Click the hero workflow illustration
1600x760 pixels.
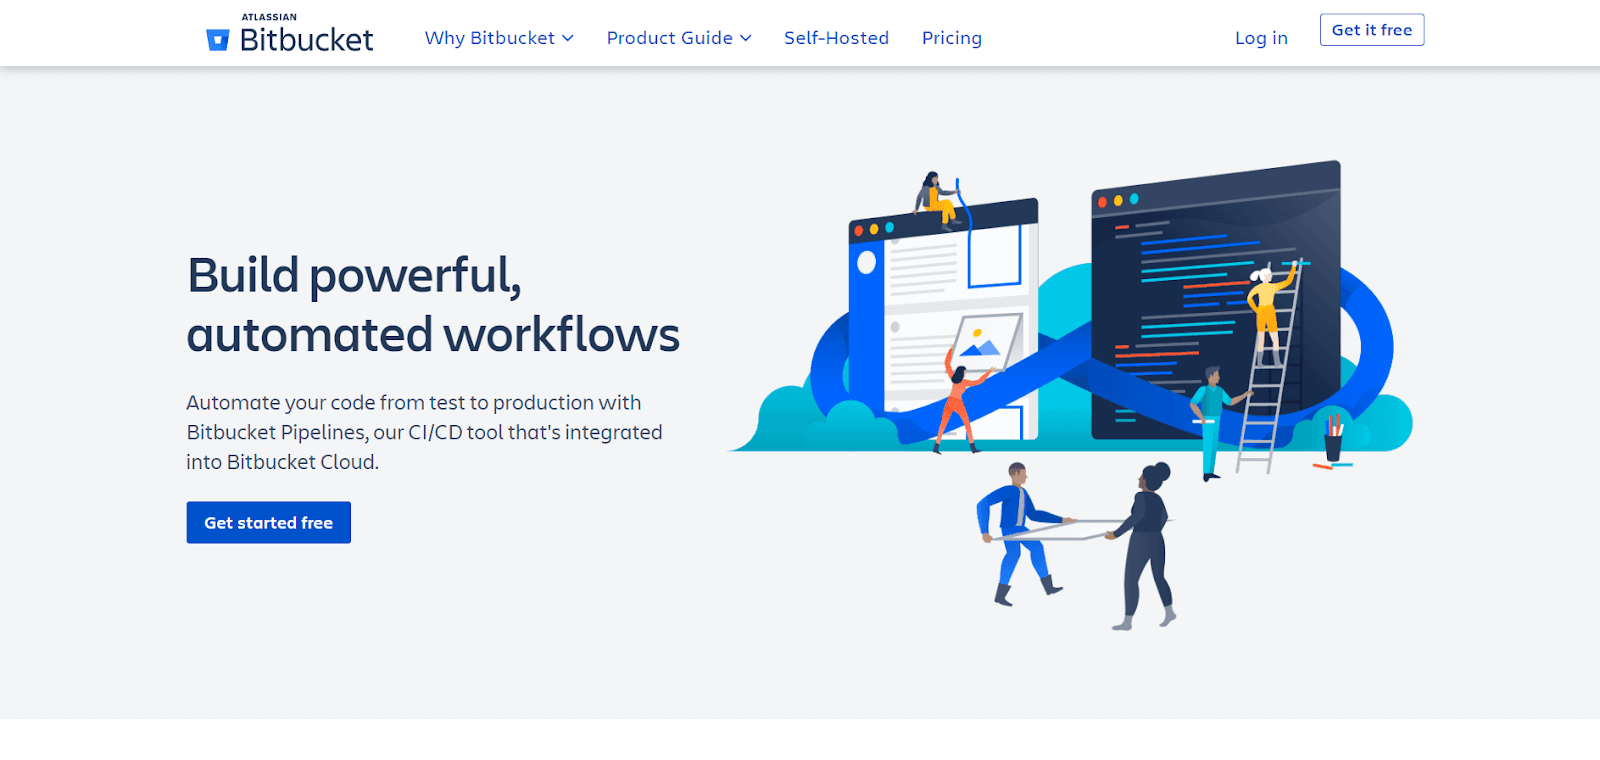(1070, 395)
